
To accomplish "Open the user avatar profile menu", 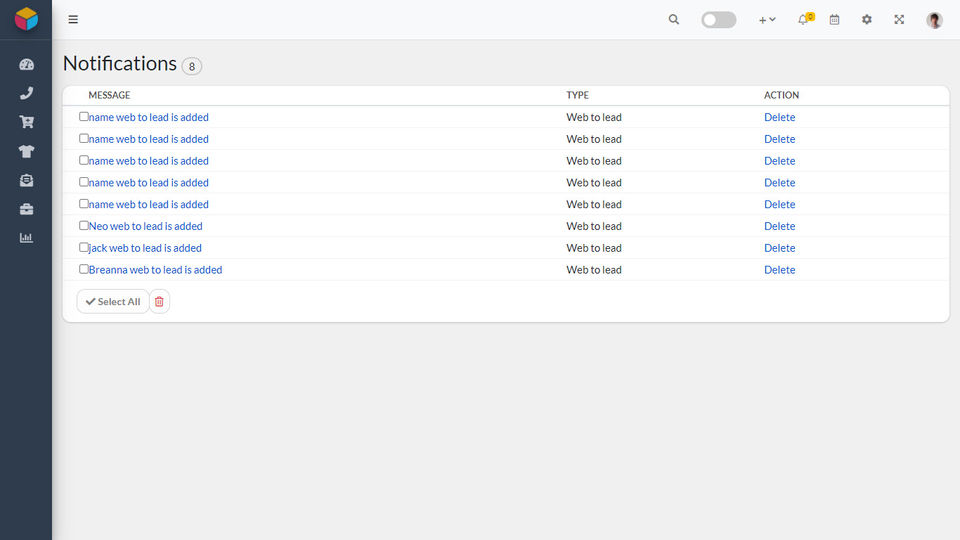I will pyautogui.click(x=934, y=20).
